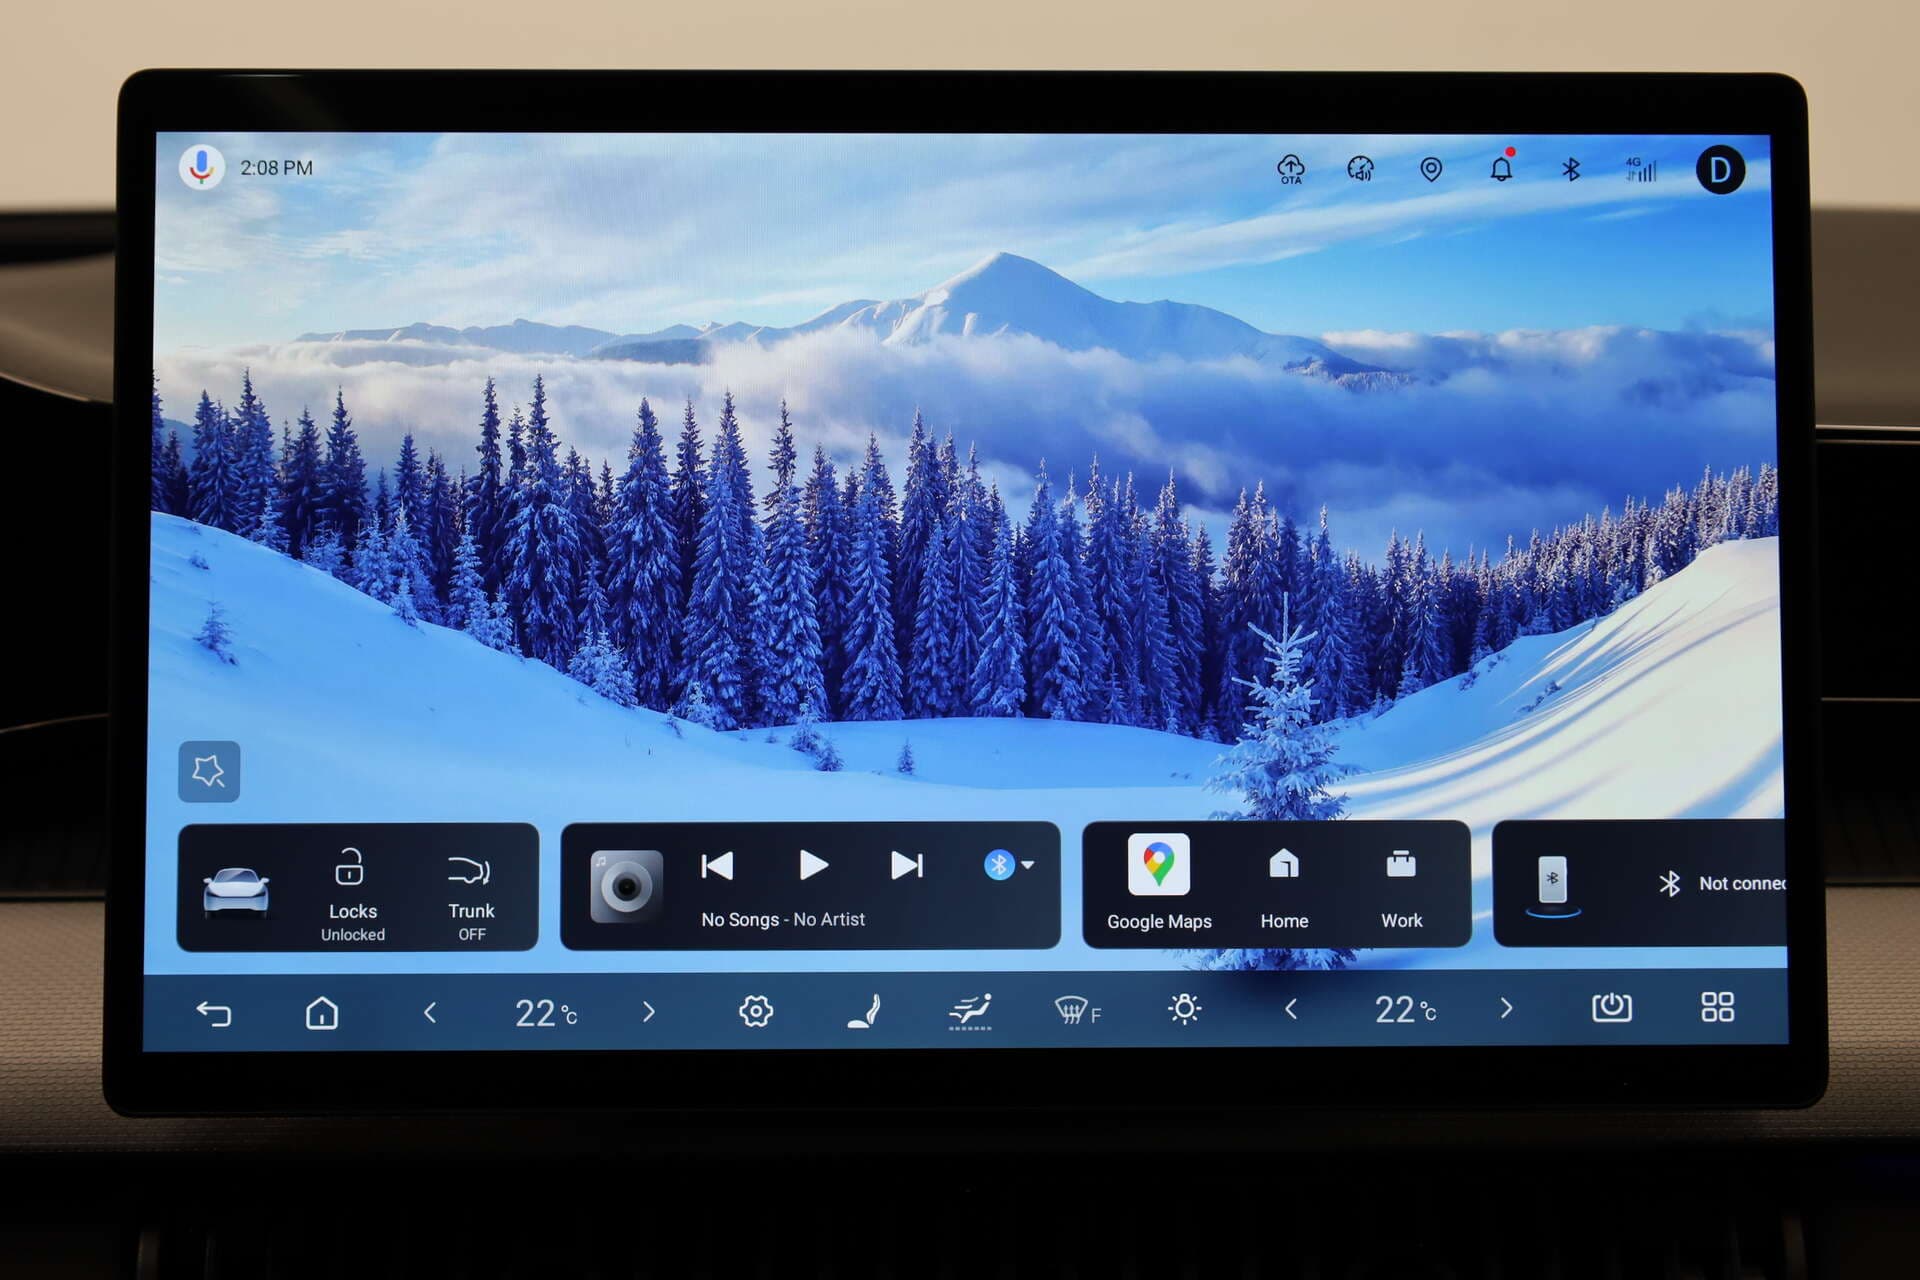
Task: Tap the 2:08 PM clock
Action: click(x=276, y=168)
